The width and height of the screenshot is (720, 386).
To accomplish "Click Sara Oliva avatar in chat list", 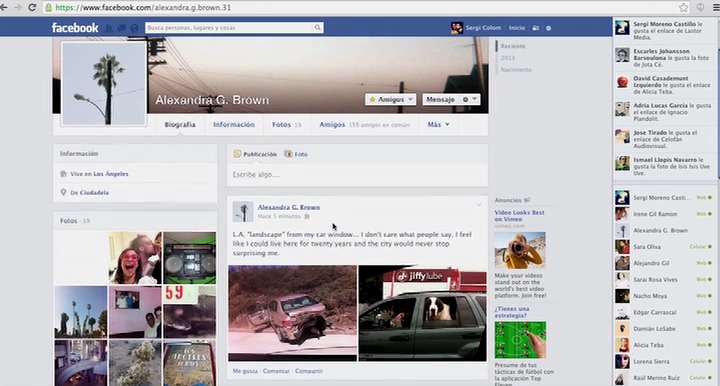I will tap(622, 246).
